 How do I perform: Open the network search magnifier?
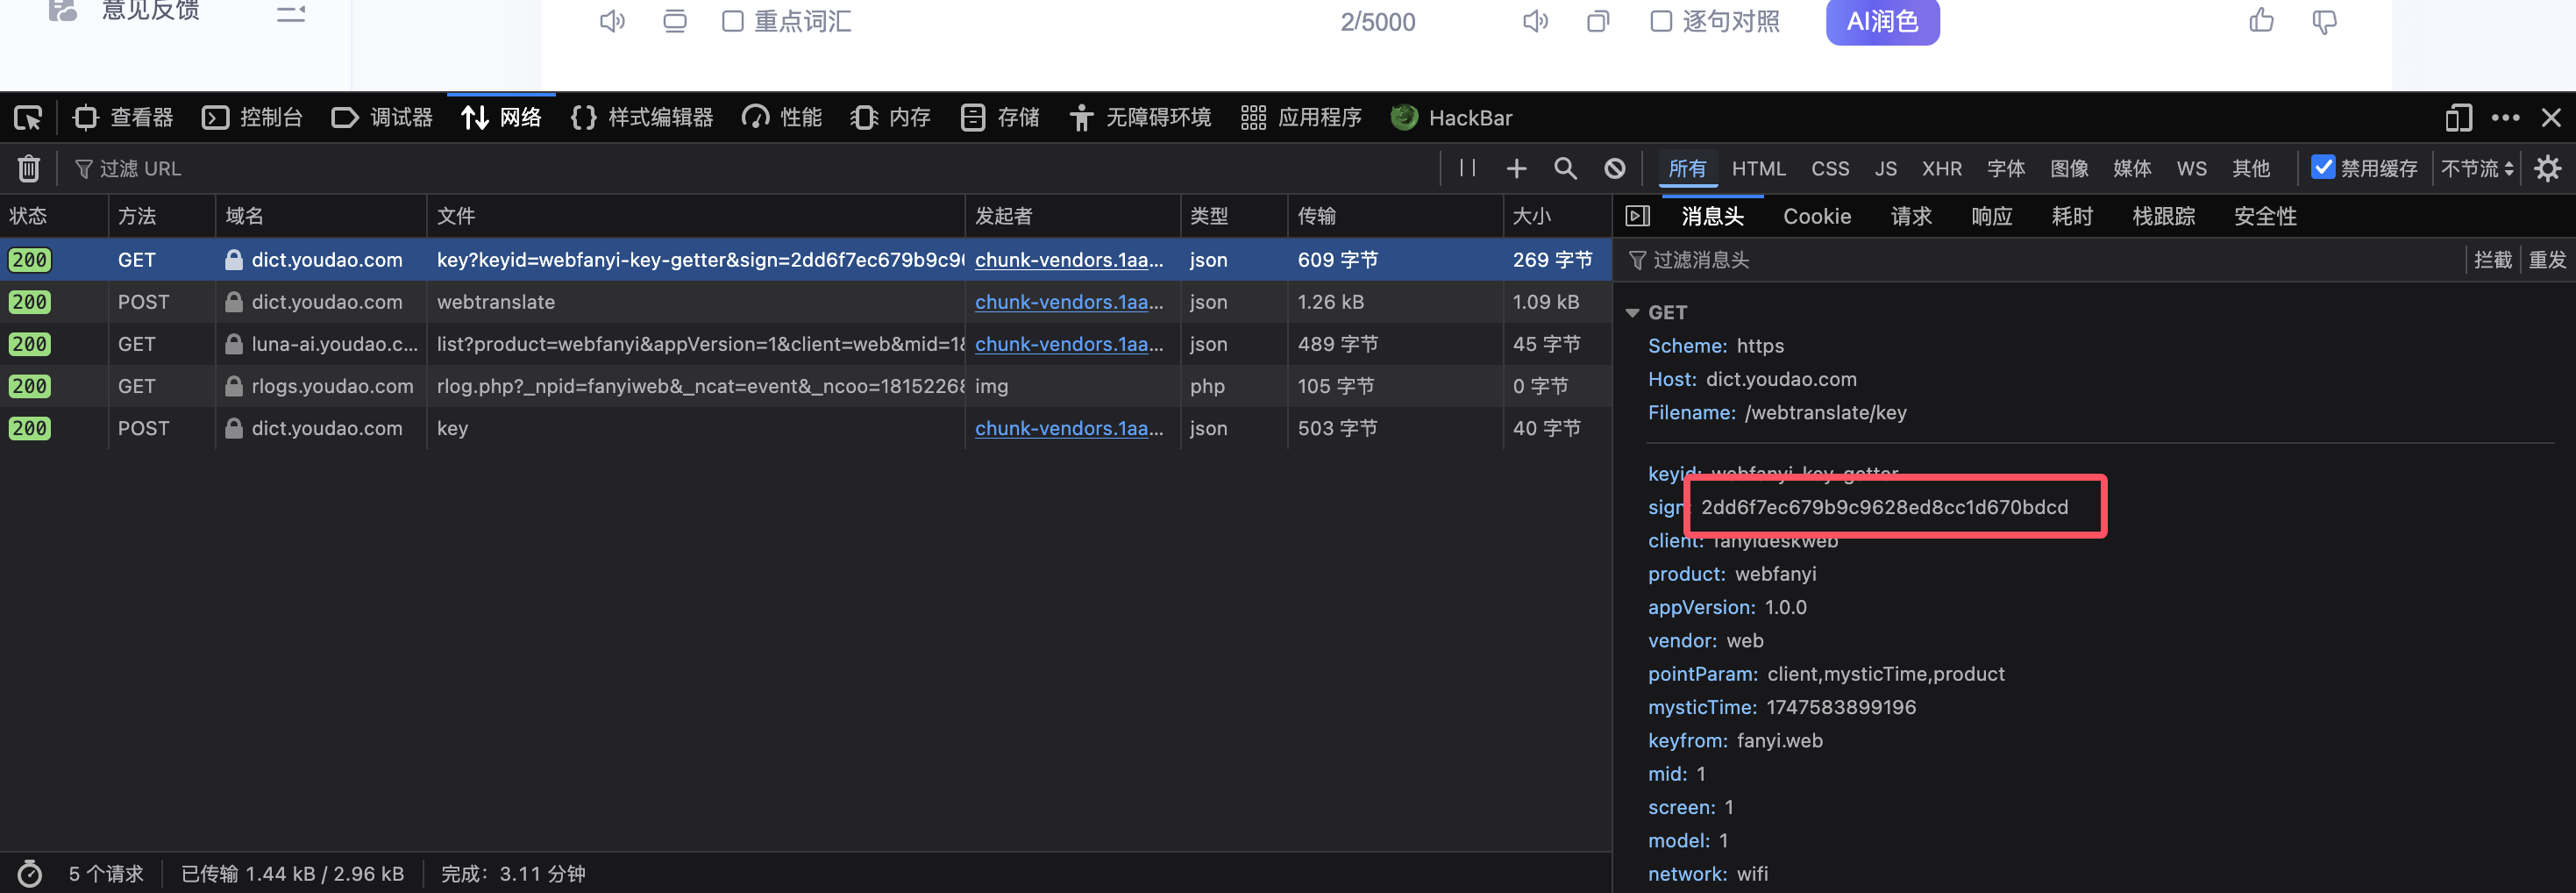(1565, 168)
